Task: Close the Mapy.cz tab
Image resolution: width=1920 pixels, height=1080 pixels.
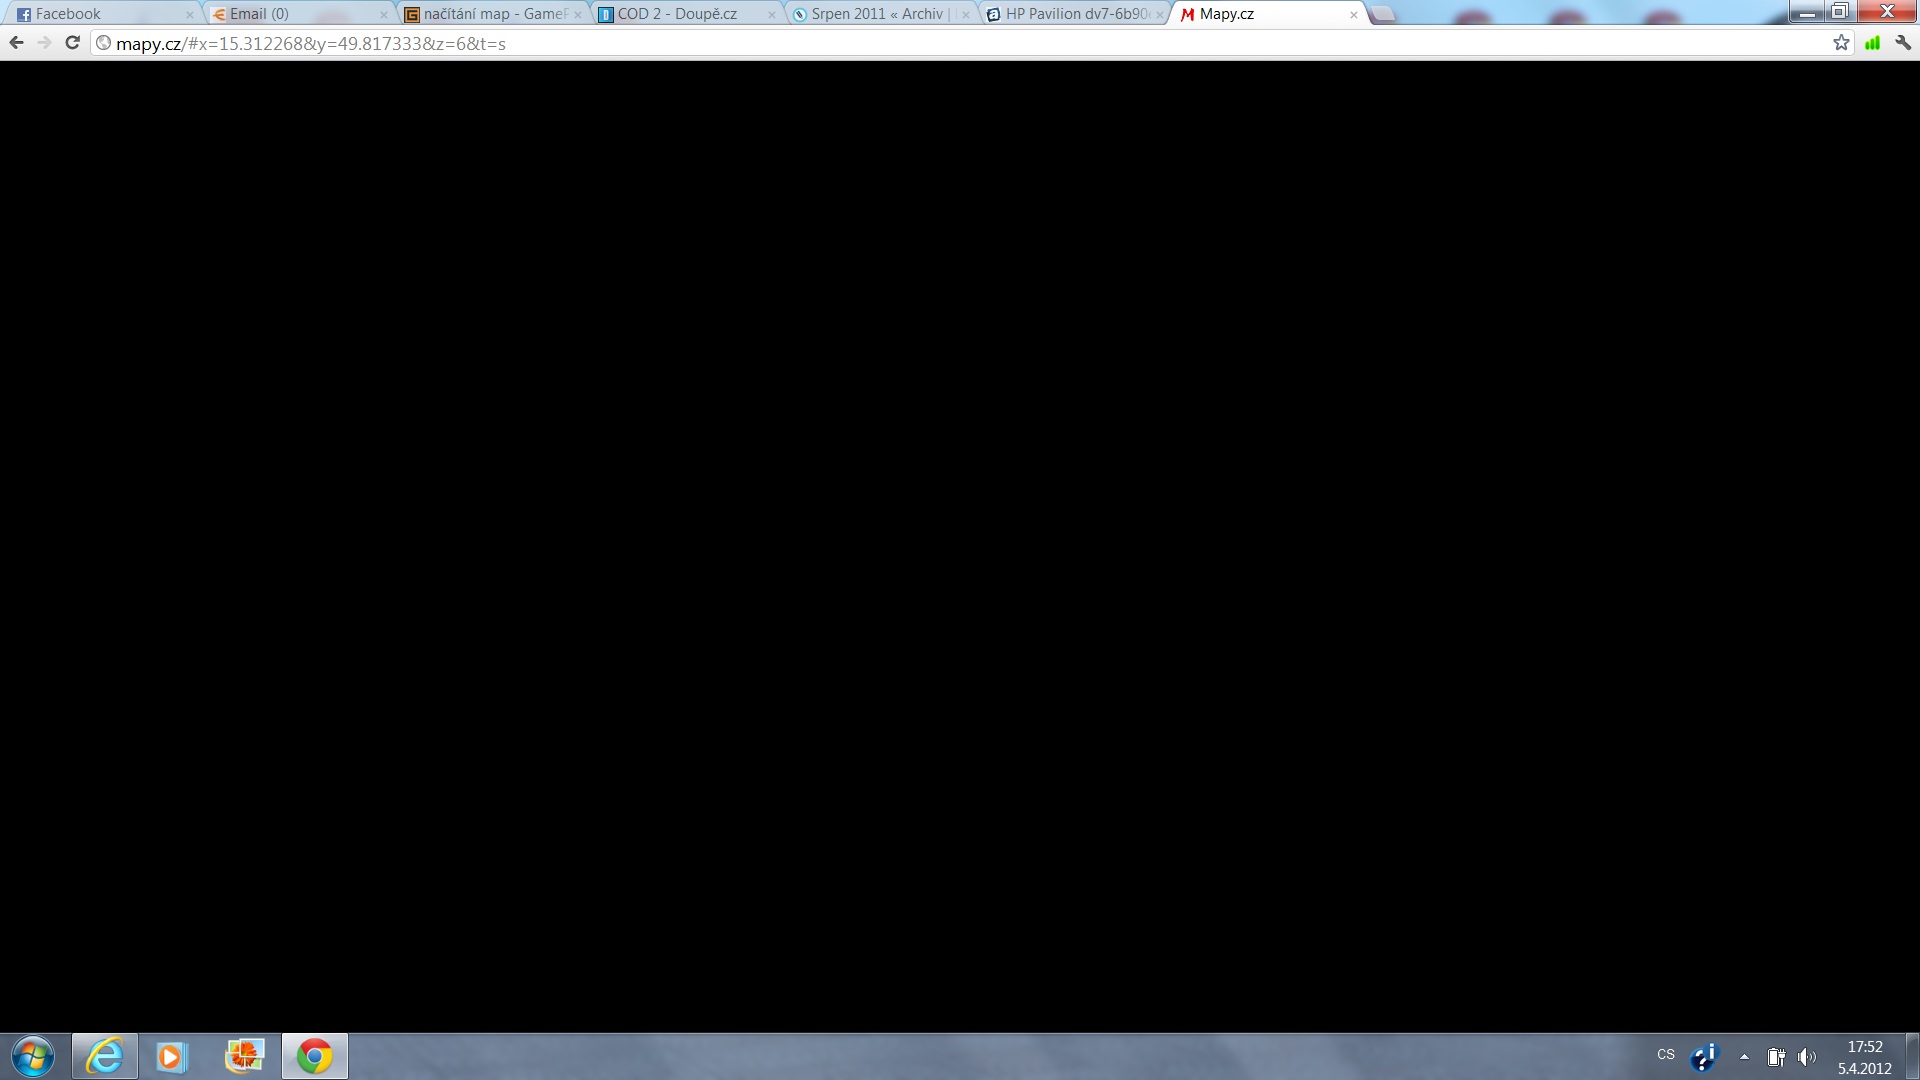Action: tap(1354, 15)
